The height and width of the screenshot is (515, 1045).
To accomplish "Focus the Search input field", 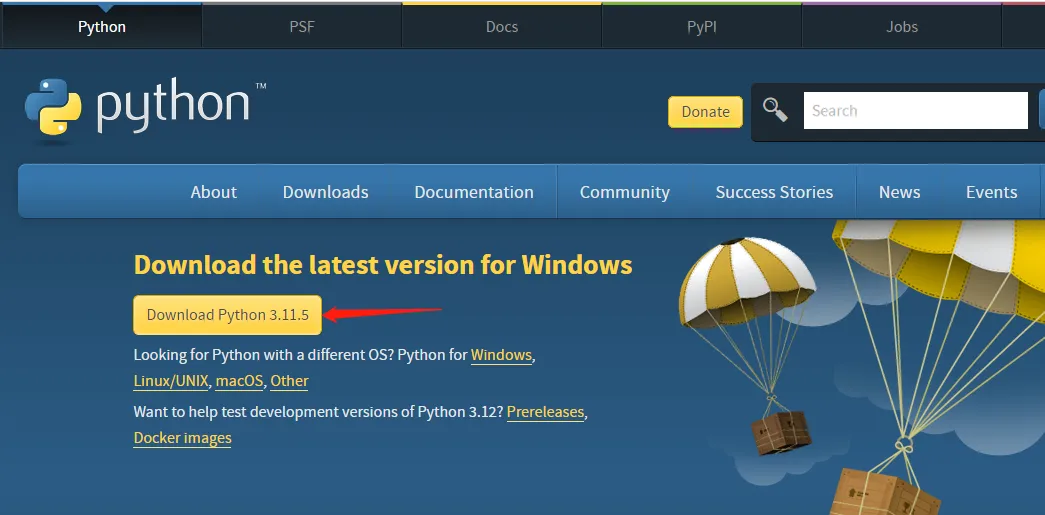I will [915, 111].
